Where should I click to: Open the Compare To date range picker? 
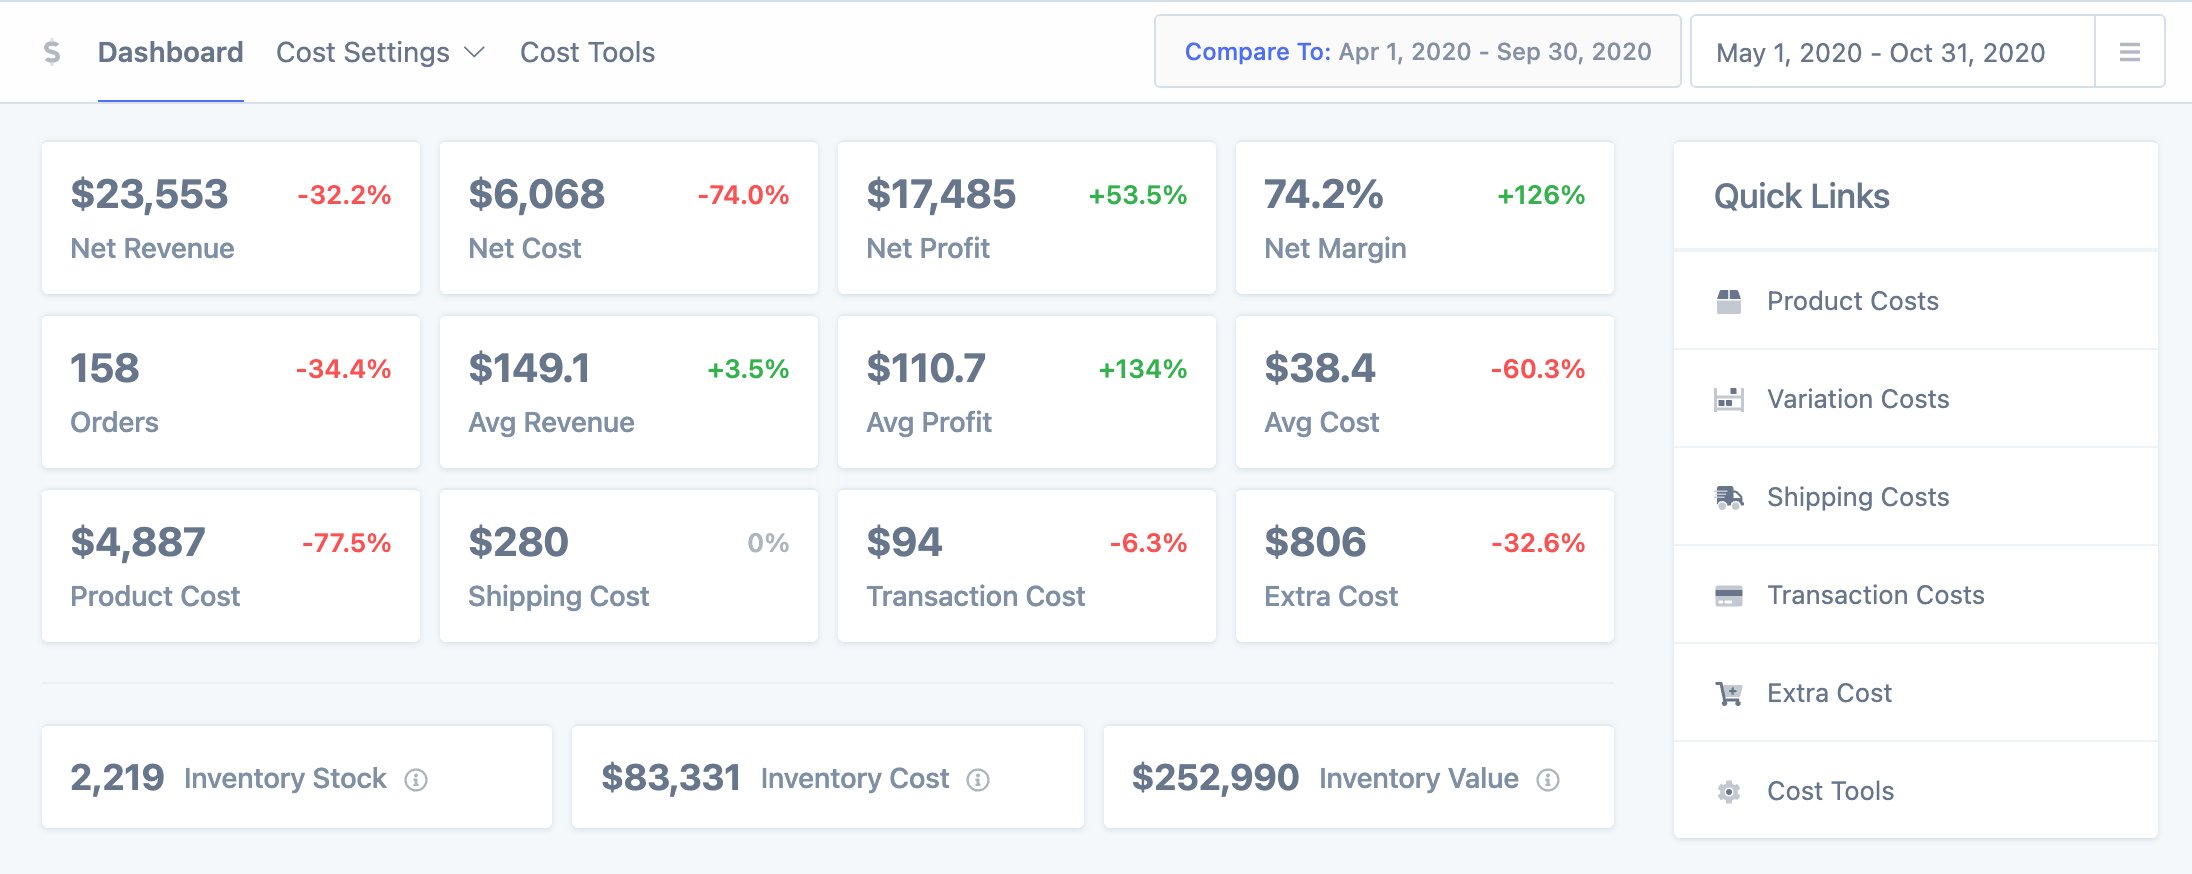pos(1417,52)
